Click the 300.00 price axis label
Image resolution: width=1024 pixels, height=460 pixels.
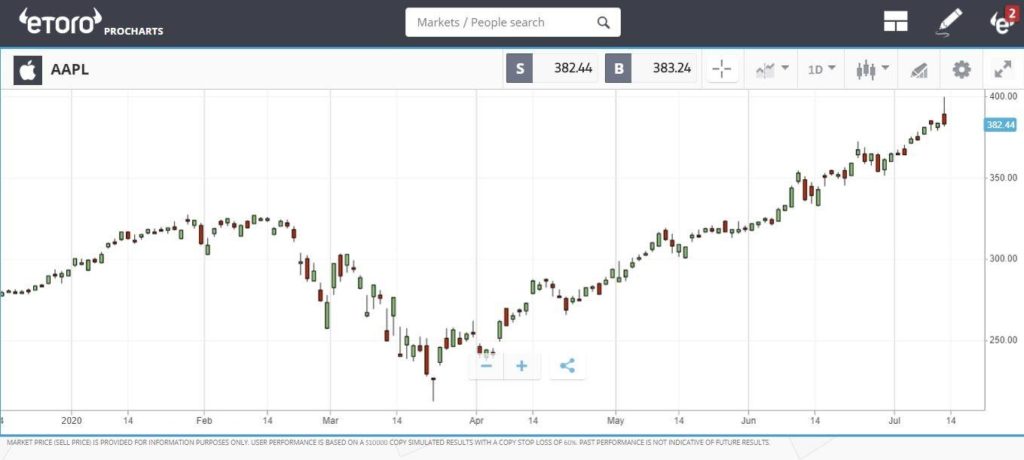[1002, 259]
